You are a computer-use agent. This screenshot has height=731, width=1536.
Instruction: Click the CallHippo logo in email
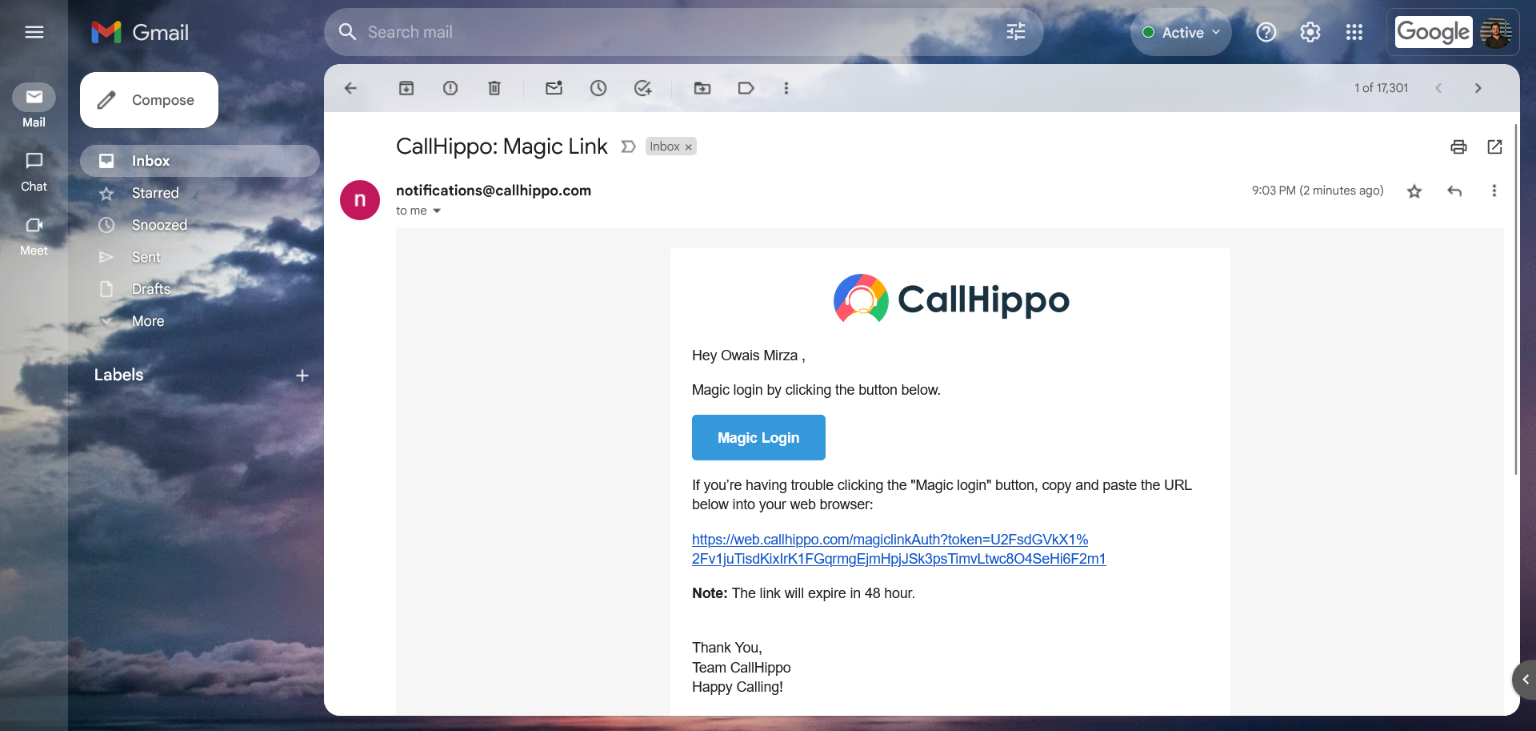(x=951, y=299)
